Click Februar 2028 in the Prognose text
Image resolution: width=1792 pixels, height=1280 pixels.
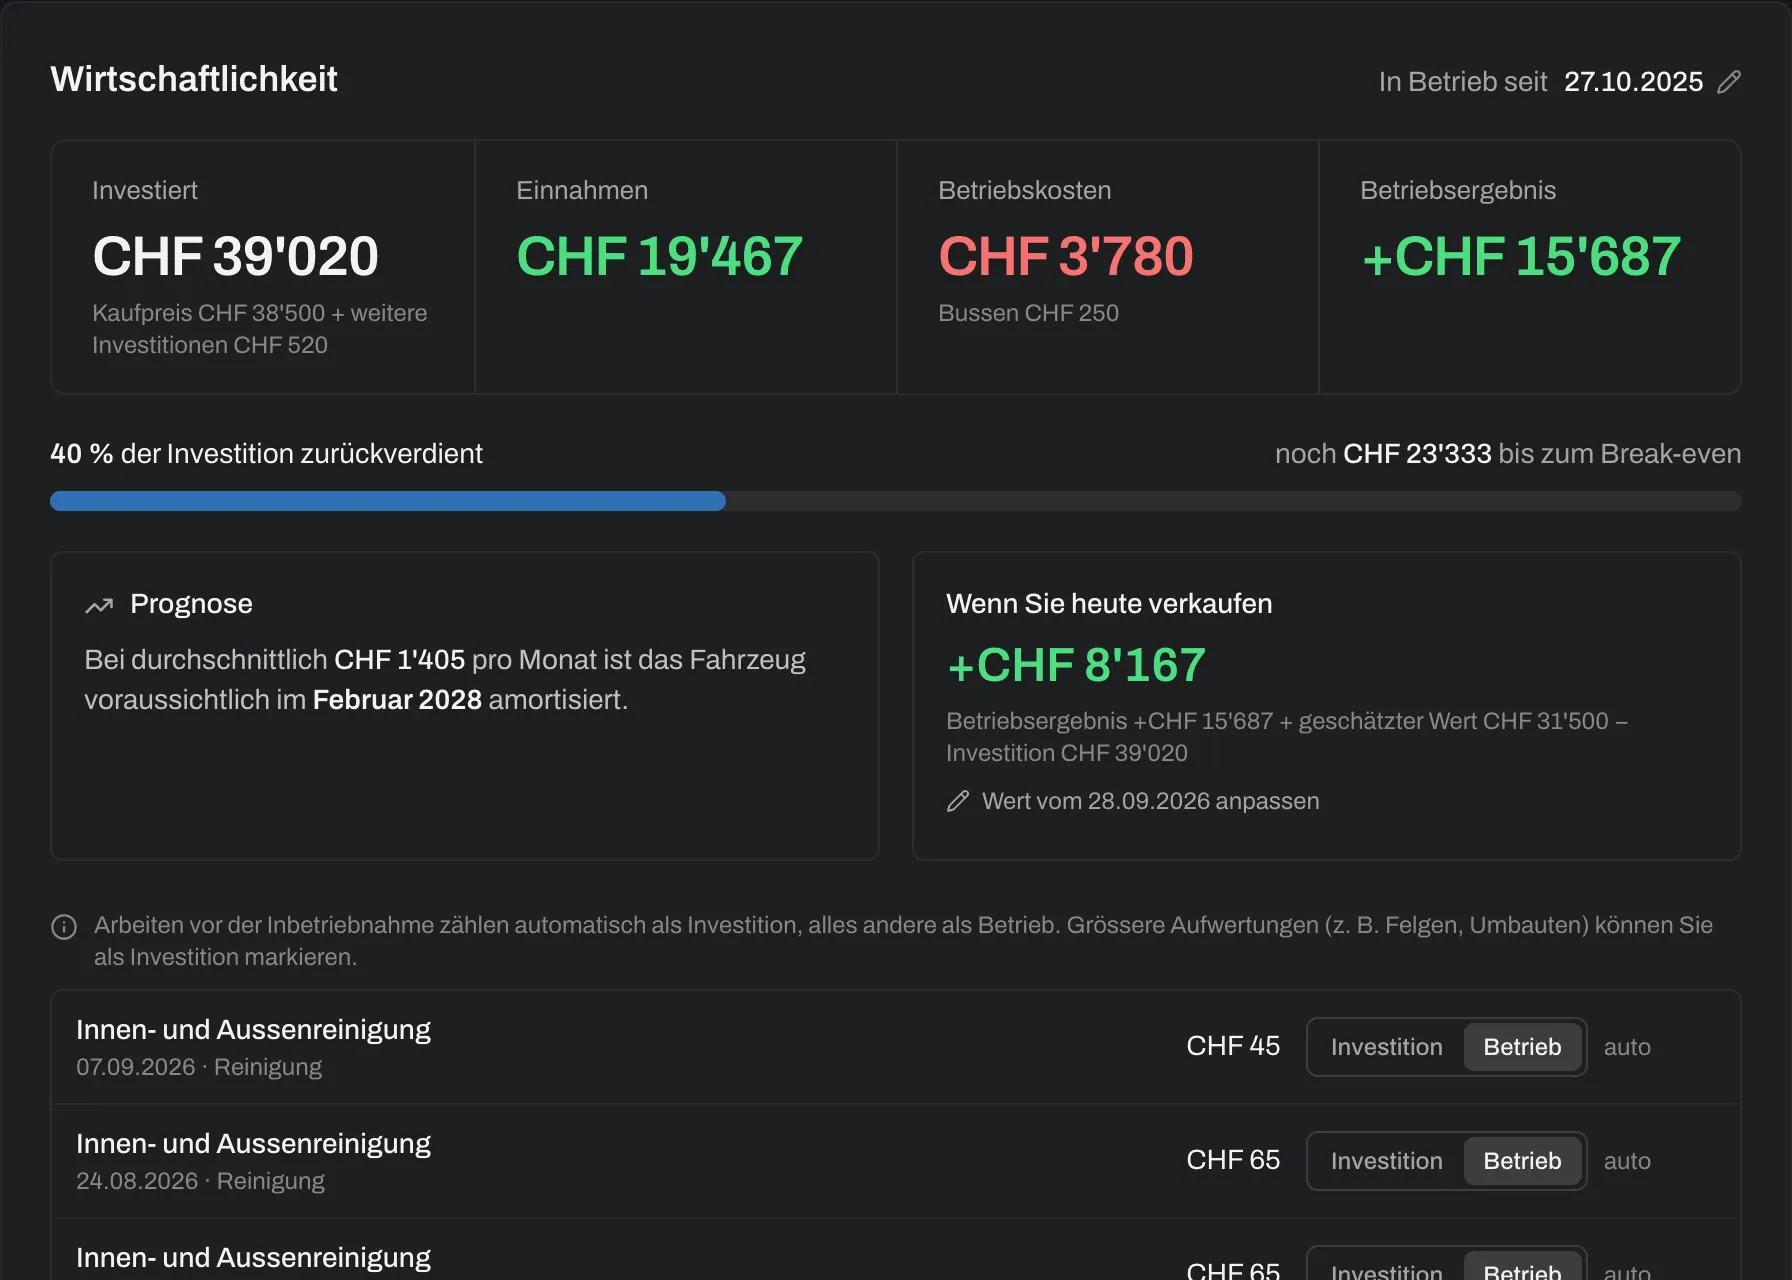click(397, 700)
